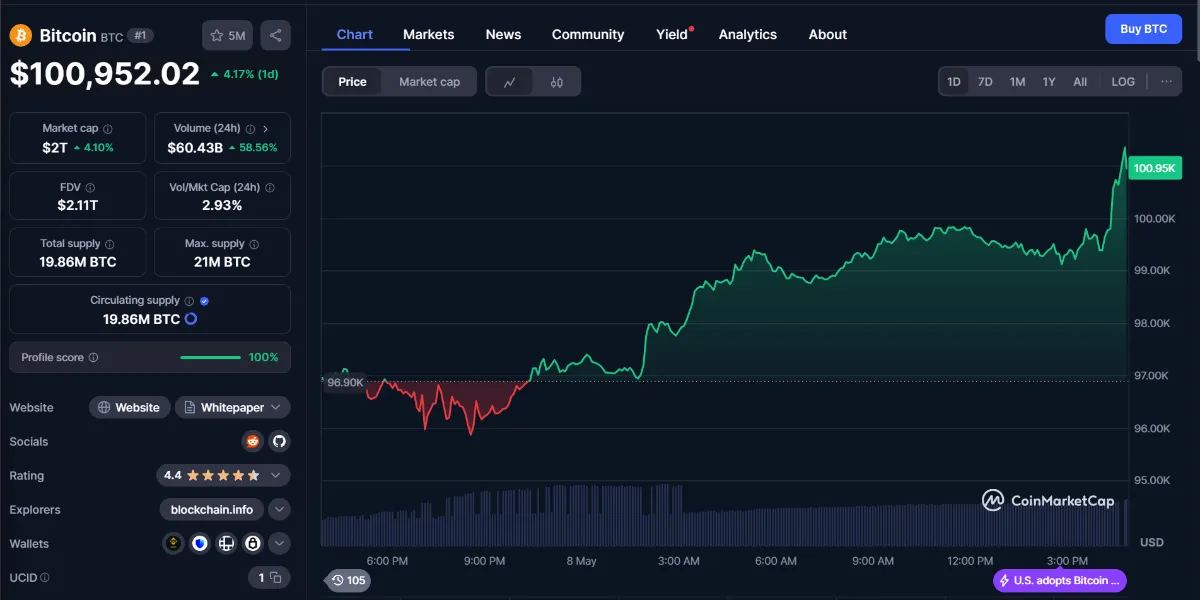Open the Community tab
This screenshot has width=1200, height=600.
(x=588, y=34)
